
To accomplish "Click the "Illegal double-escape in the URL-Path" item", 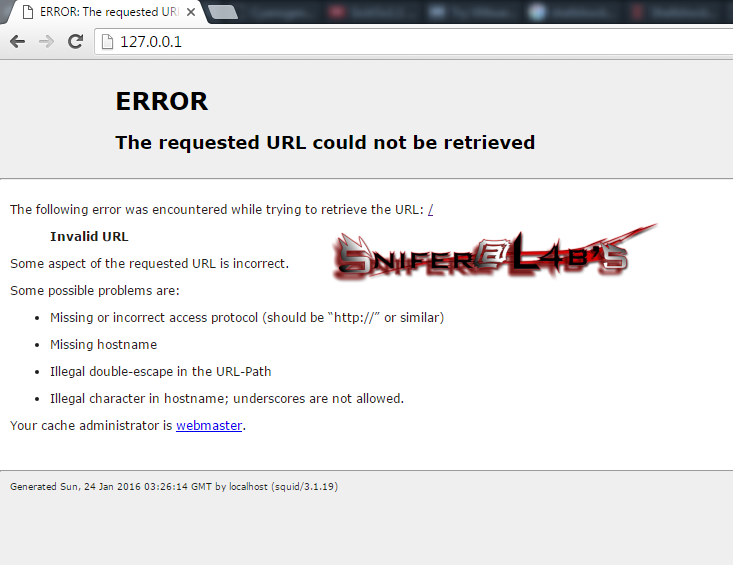I will 160,372.
